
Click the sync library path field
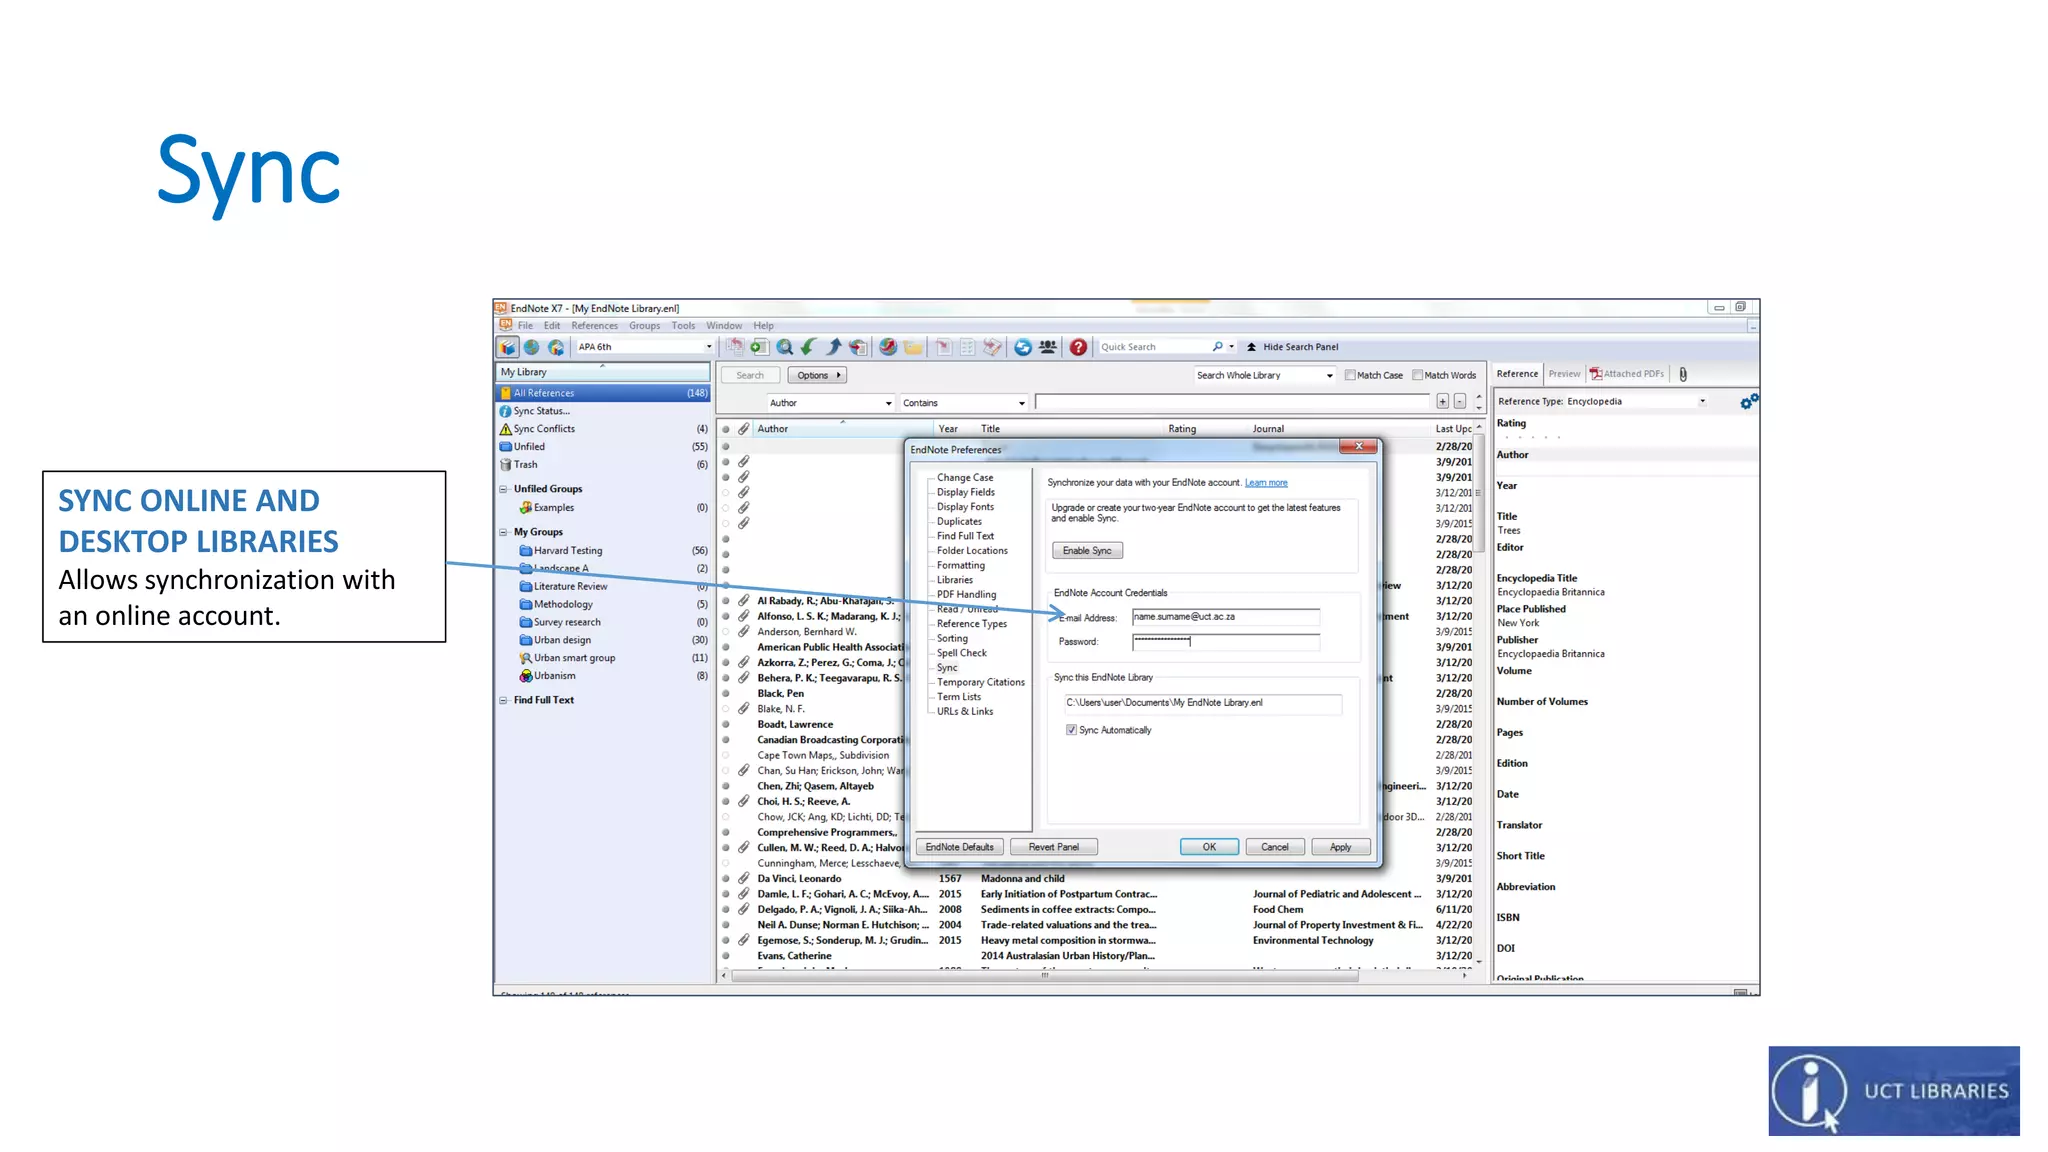(1202, 703)
